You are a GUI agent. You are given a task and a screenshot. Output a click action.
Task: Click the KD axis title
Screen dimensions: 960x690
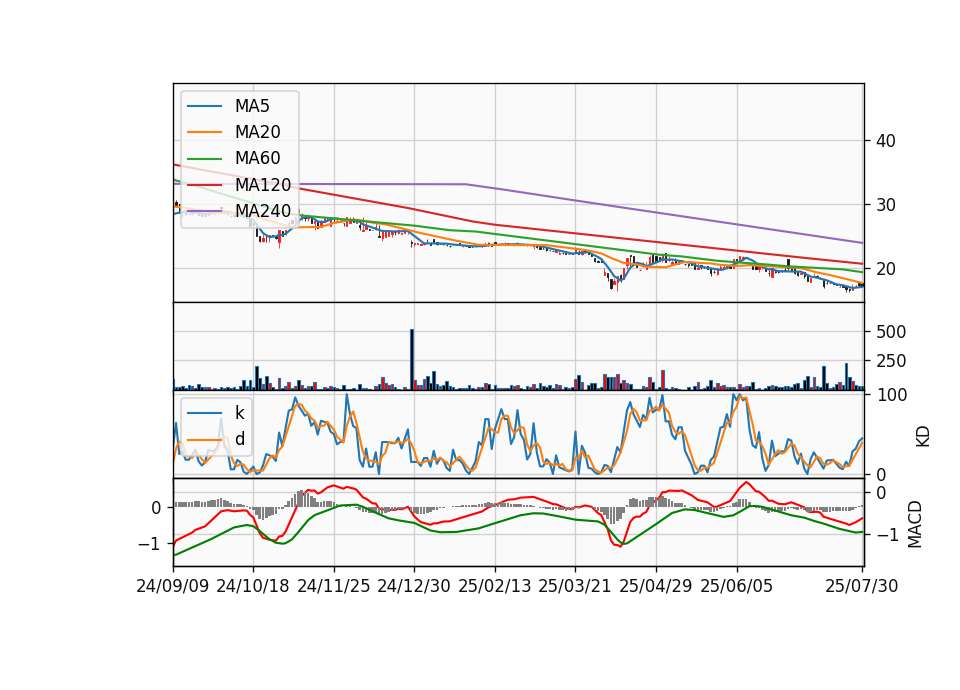(x=923, y=437)
